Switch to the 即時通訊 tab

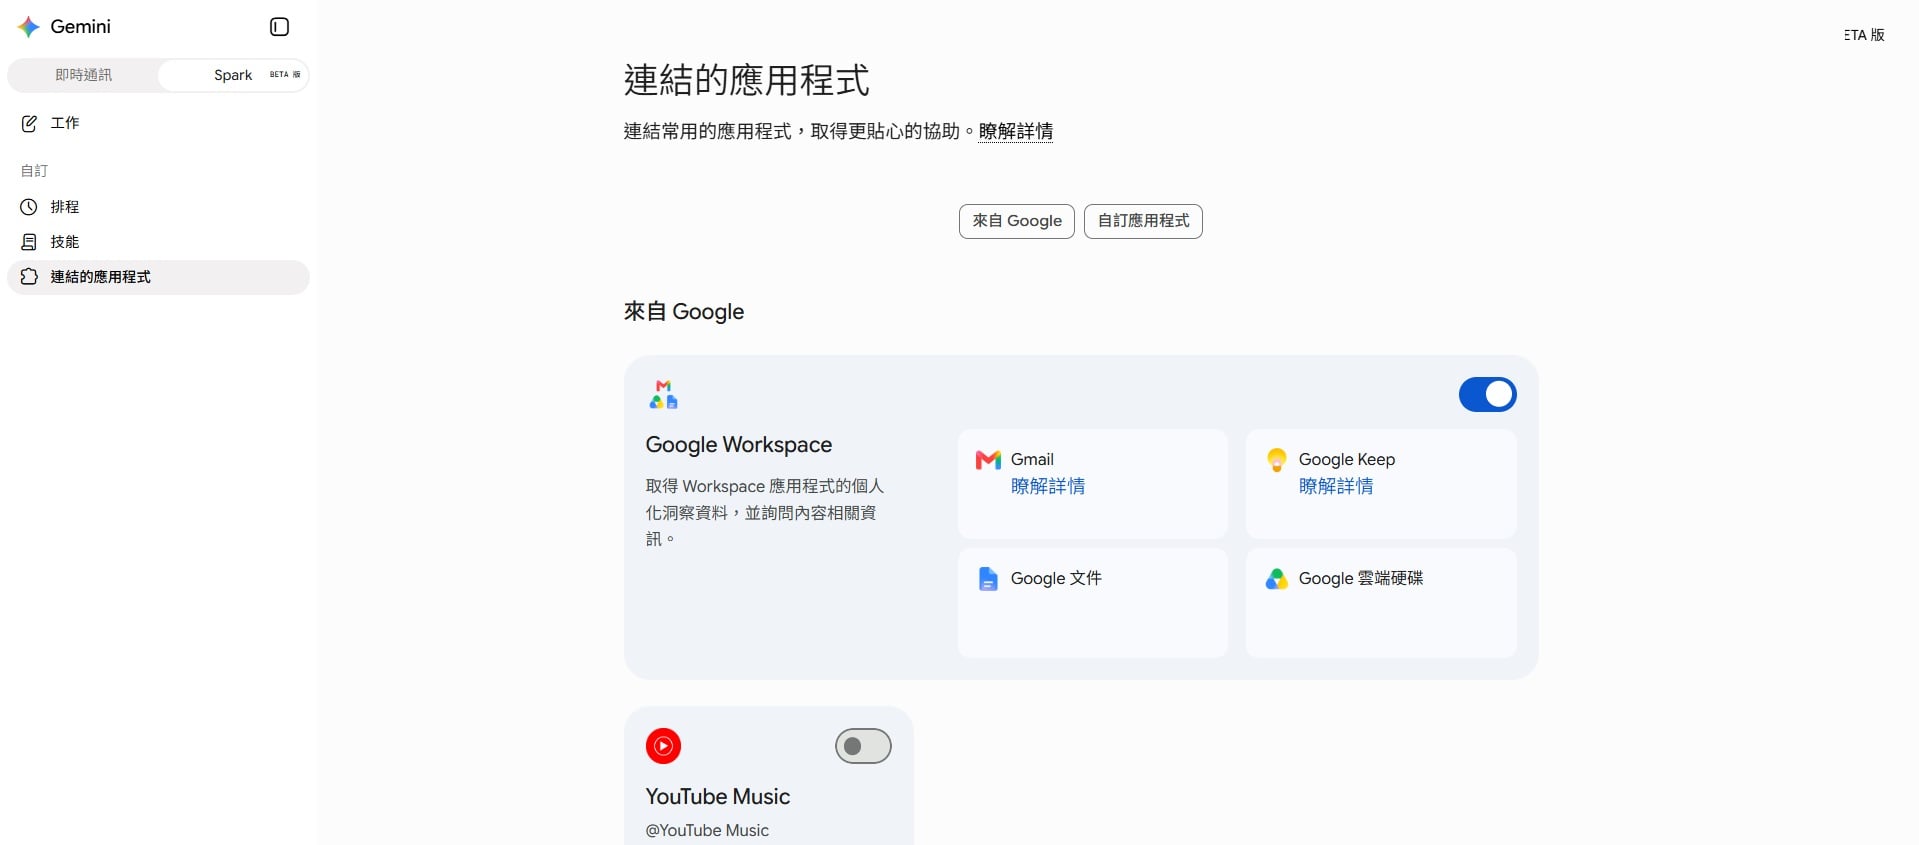click(83, 75)
